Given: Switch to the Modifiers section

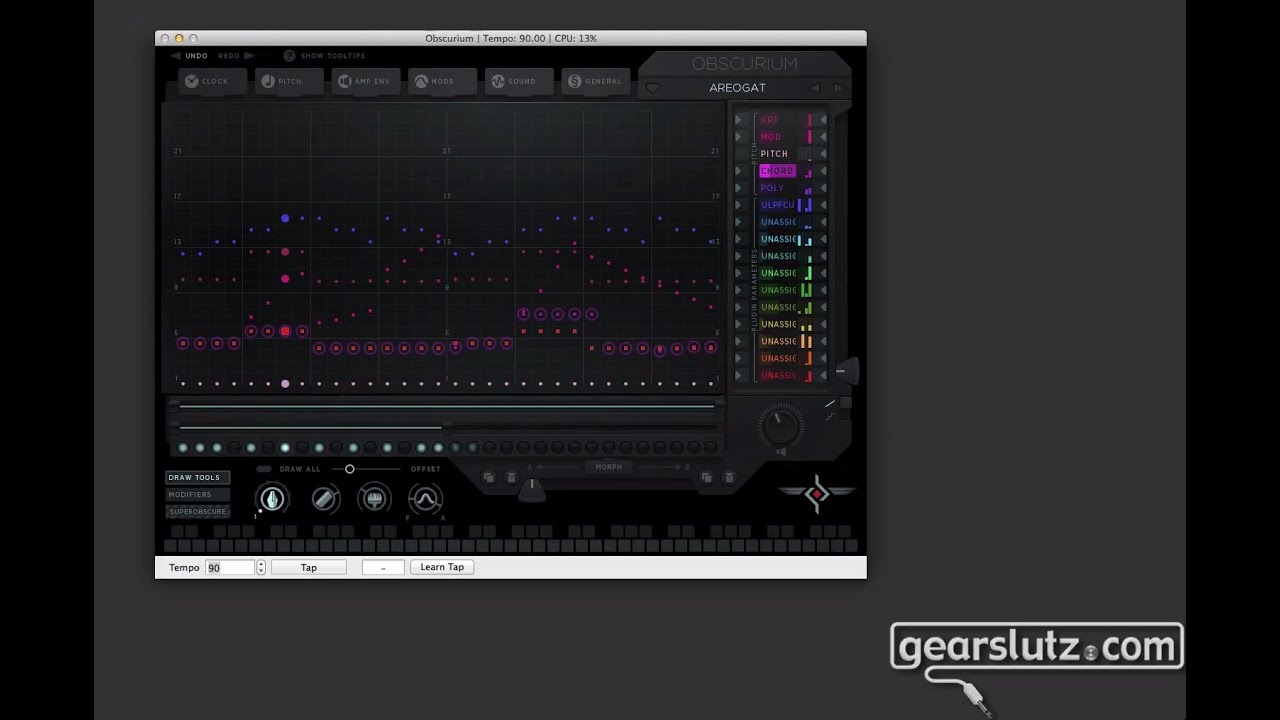Looking at the screenshot, I should click(197, 494).
